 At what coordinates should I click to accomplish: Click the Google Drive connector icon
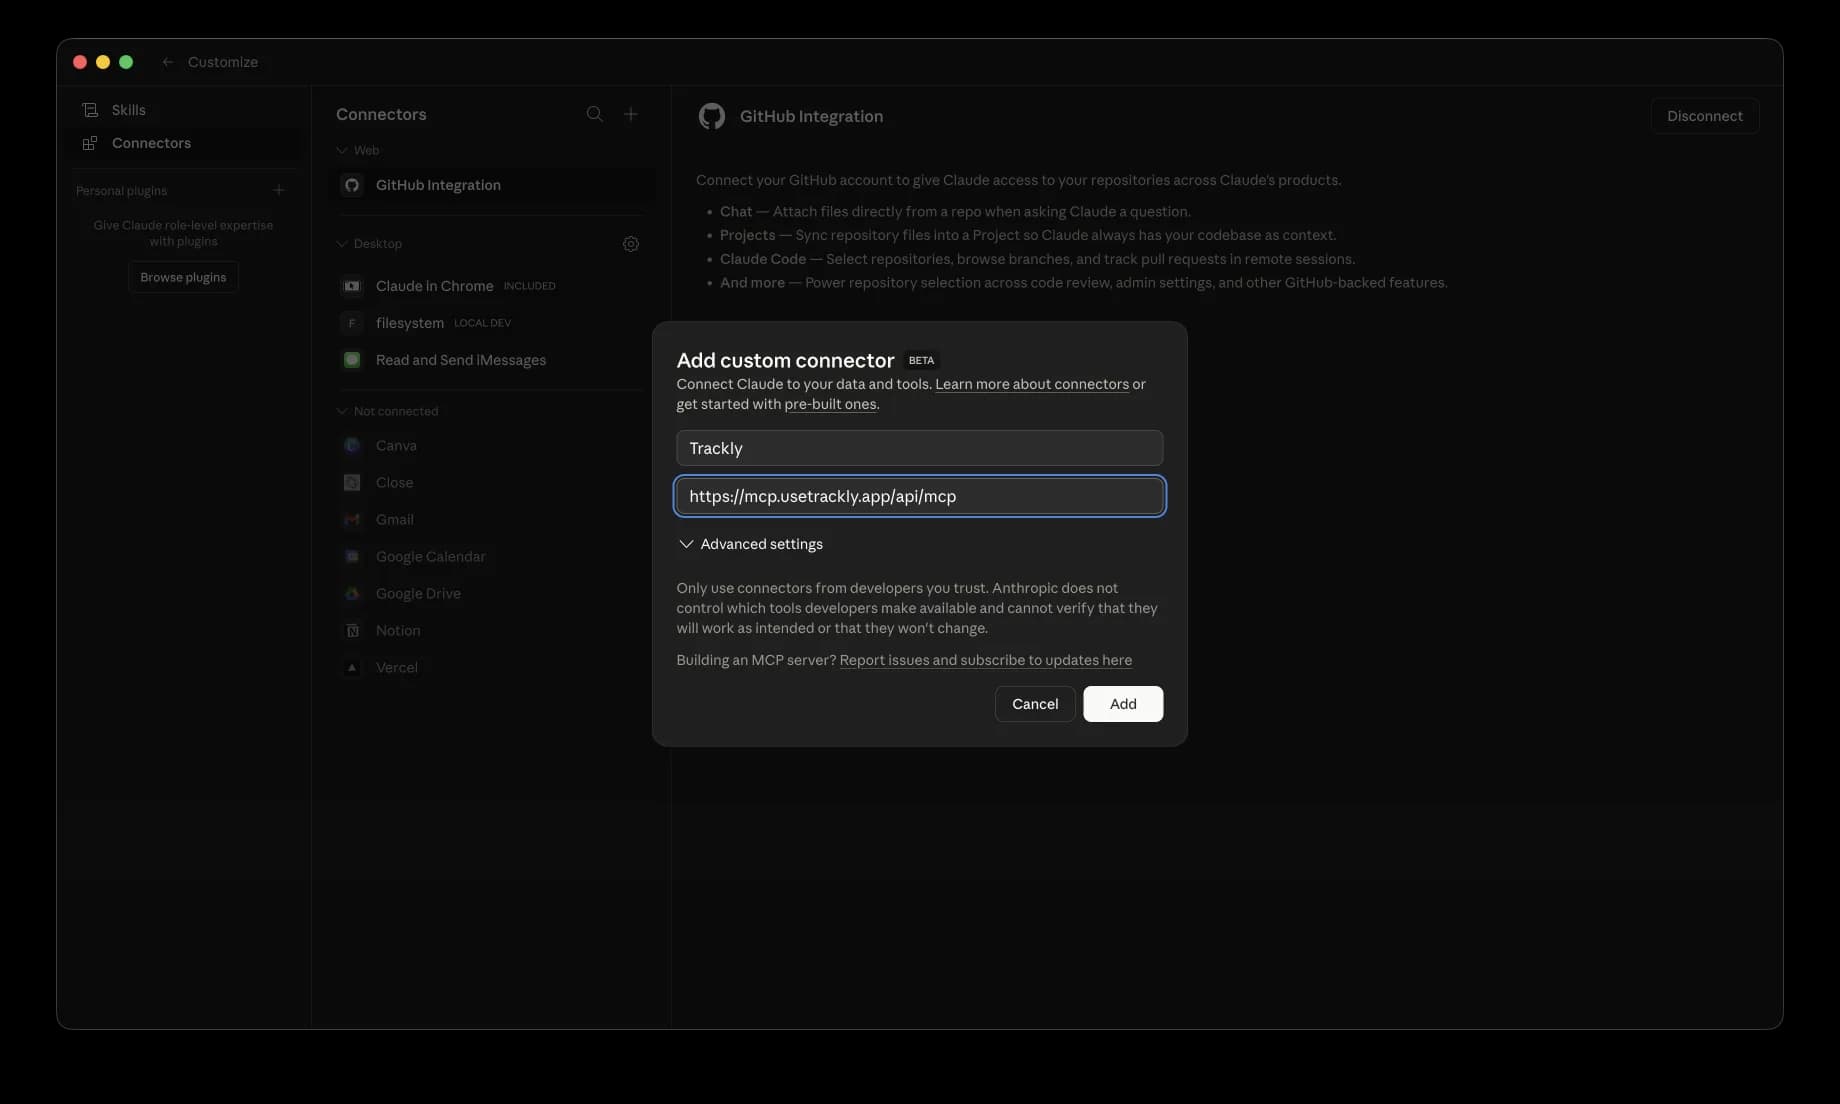(351, 593)
